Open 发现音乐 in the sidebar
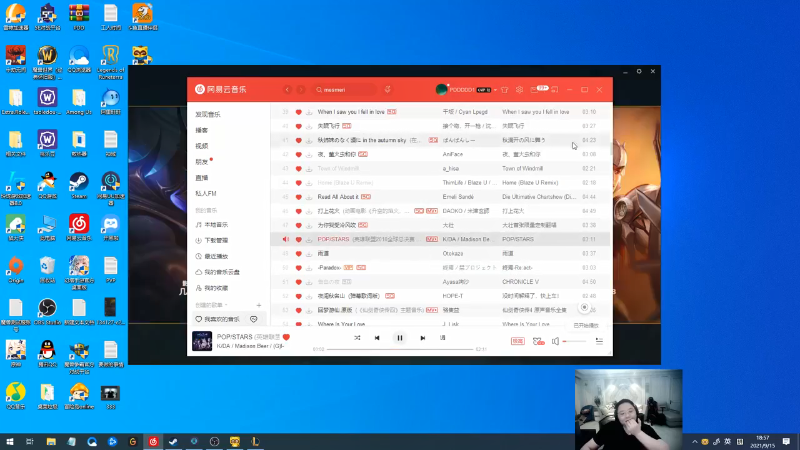The height and width of the screenshot is (450, 800). point(208,115)
